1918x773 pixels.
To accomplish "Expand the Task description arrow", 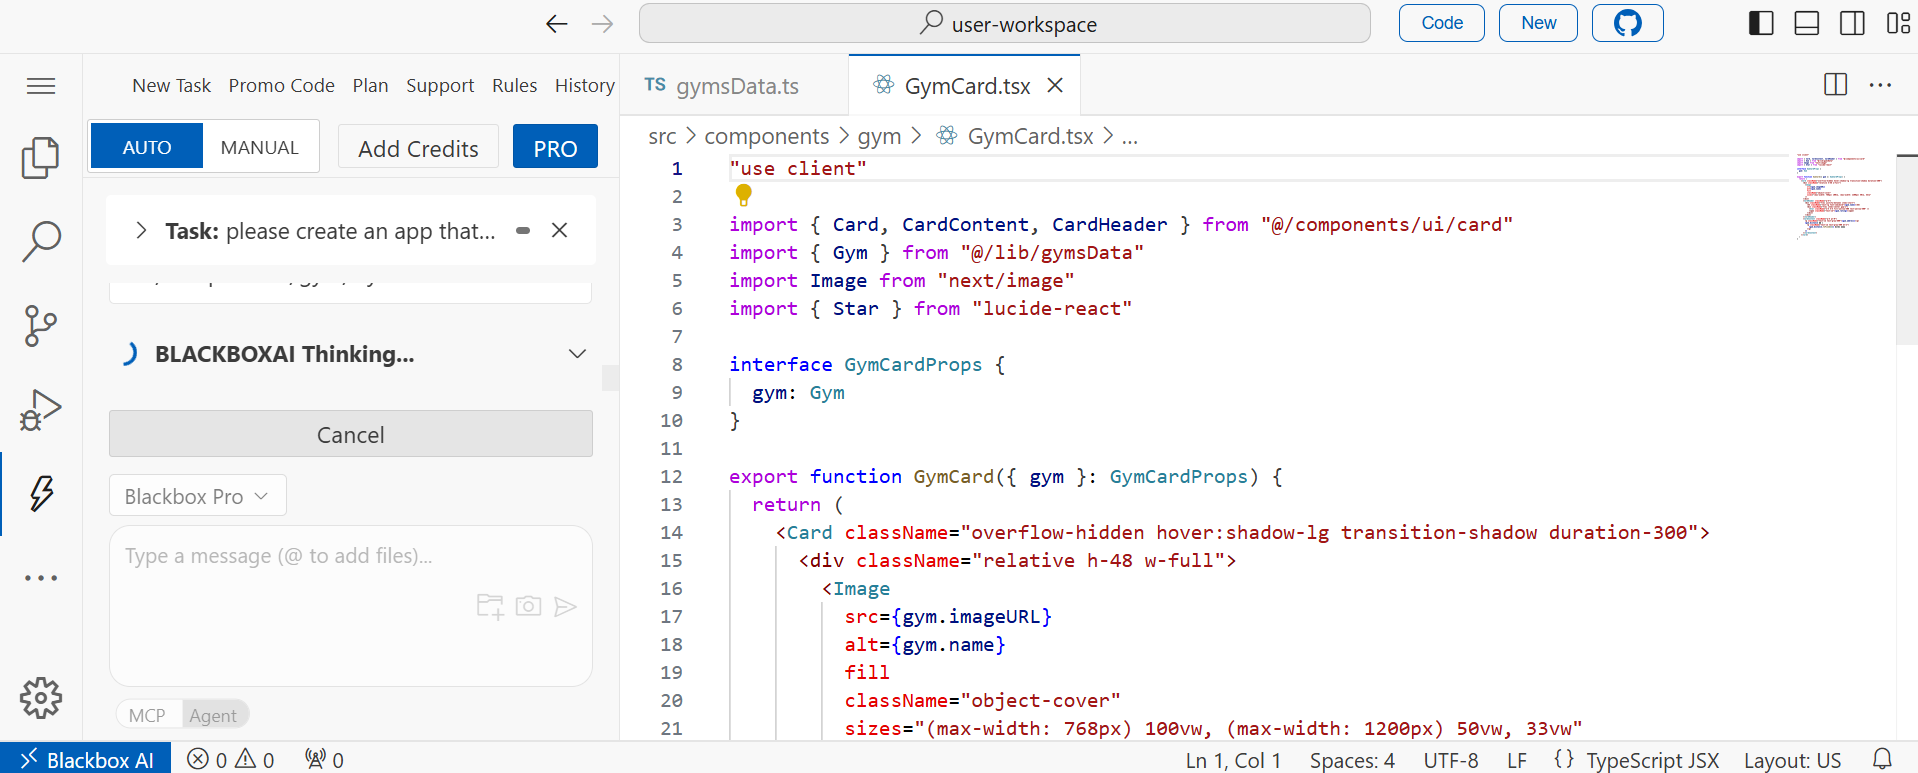I will (x=141, y=231).
